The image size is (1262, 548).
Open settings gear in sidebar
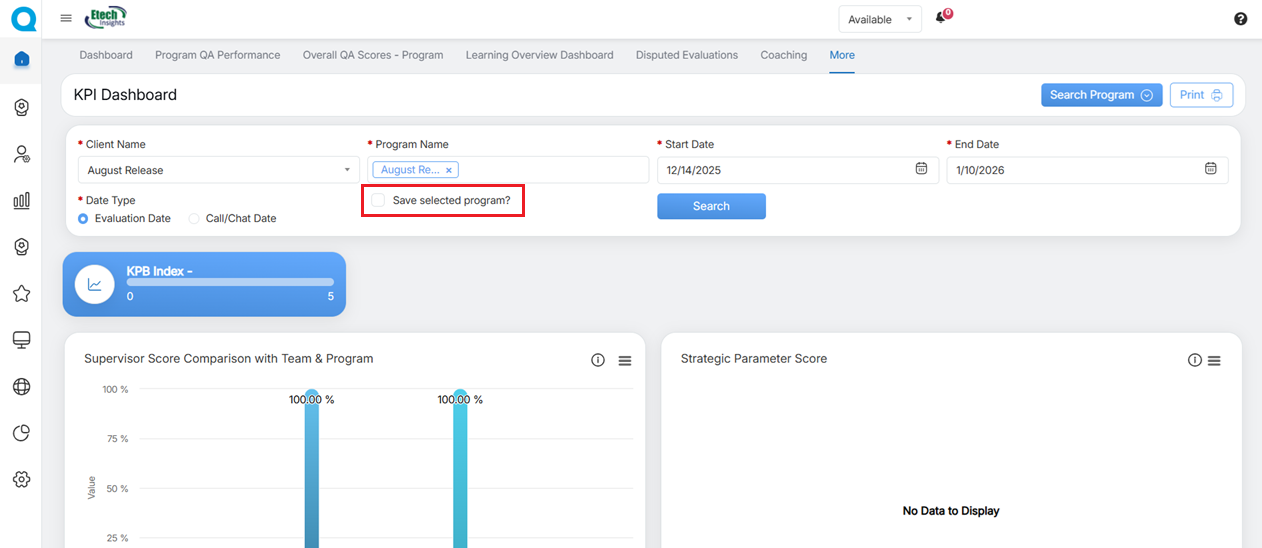pos(21,480)
